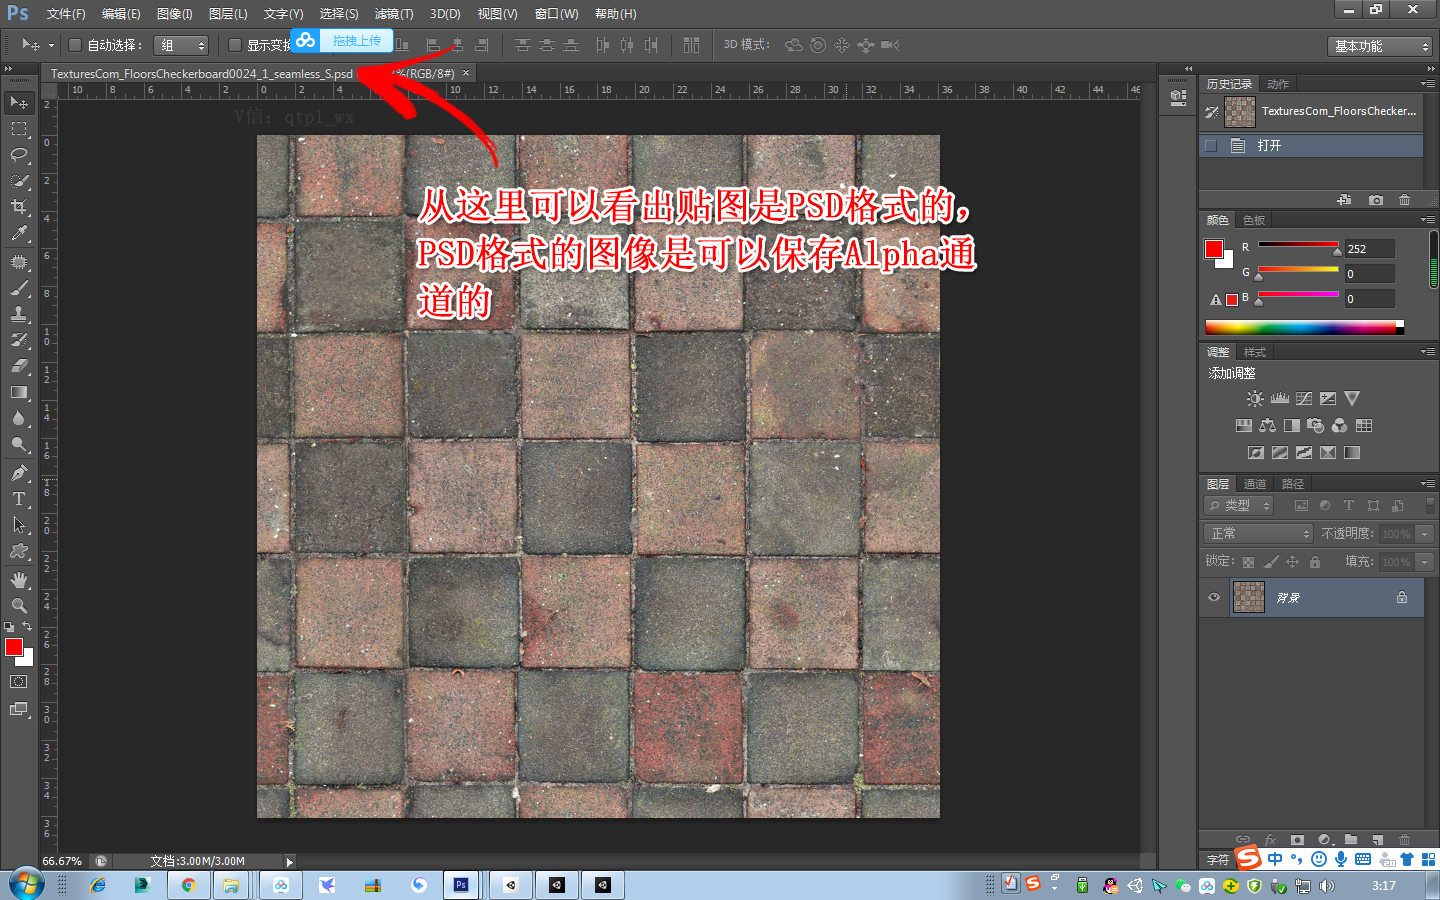Select the Hand tool

point(19,580)
